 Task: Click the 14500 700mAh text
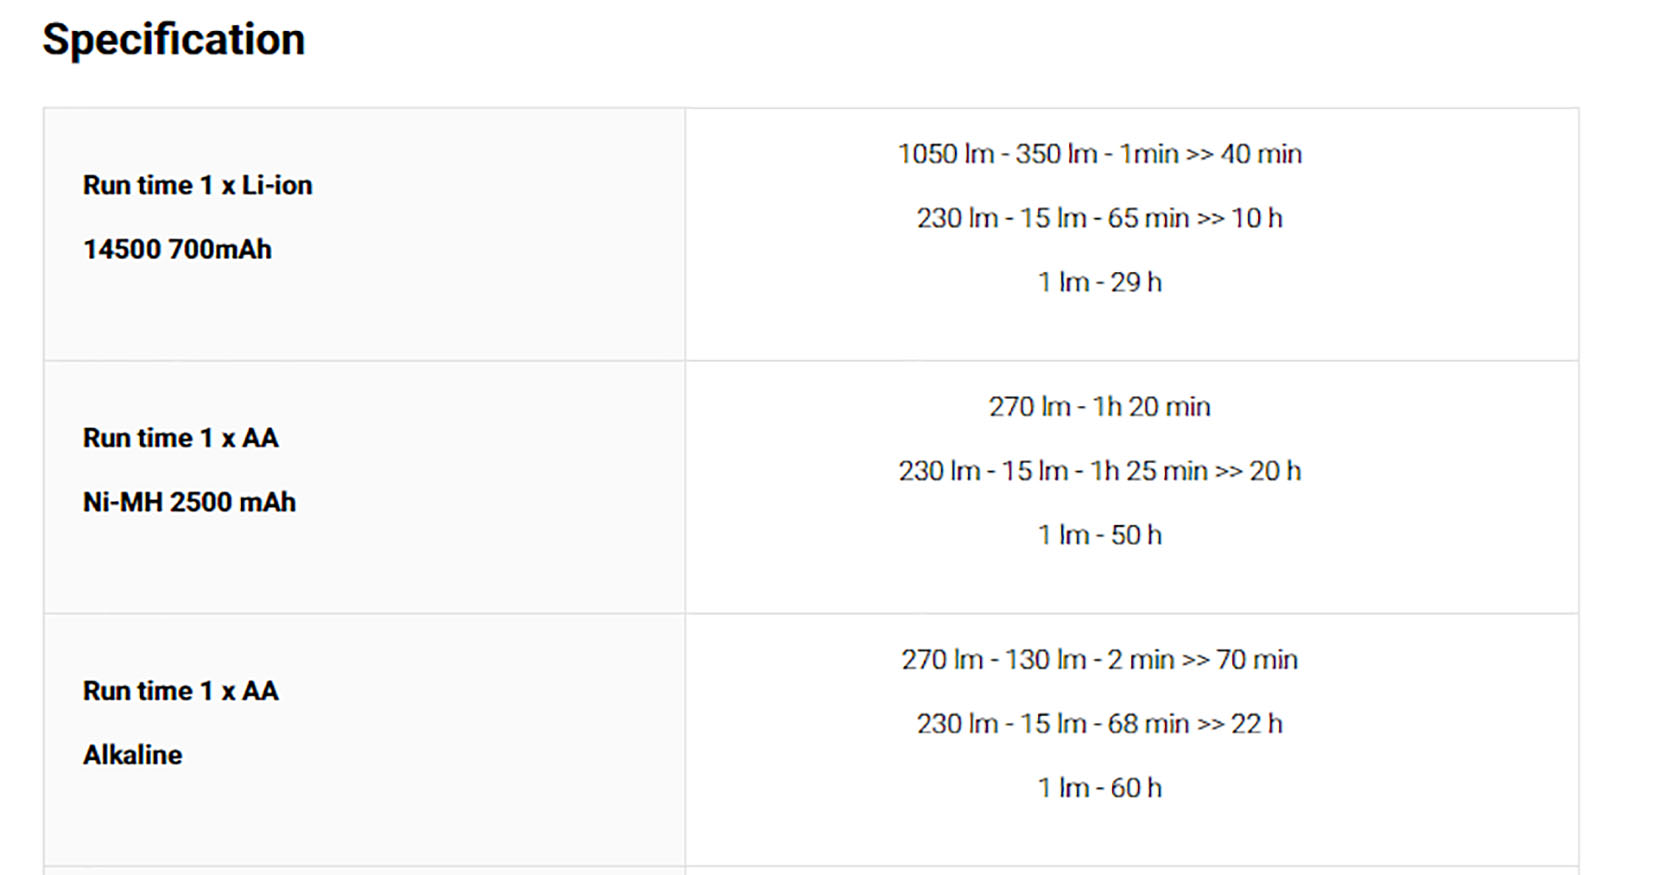pos(177,249)
